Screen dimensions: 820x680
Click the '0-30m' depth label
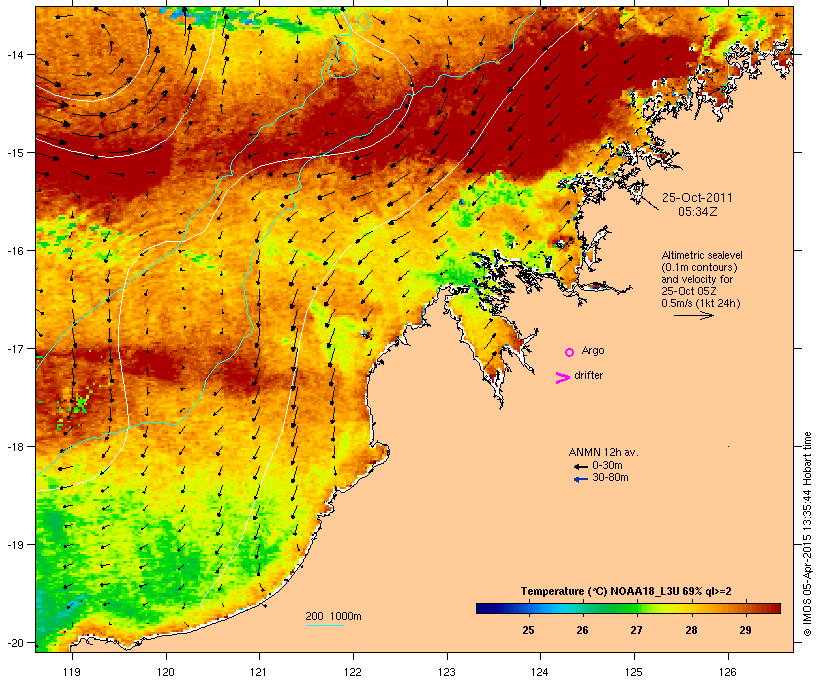click(x=607, y=466)
